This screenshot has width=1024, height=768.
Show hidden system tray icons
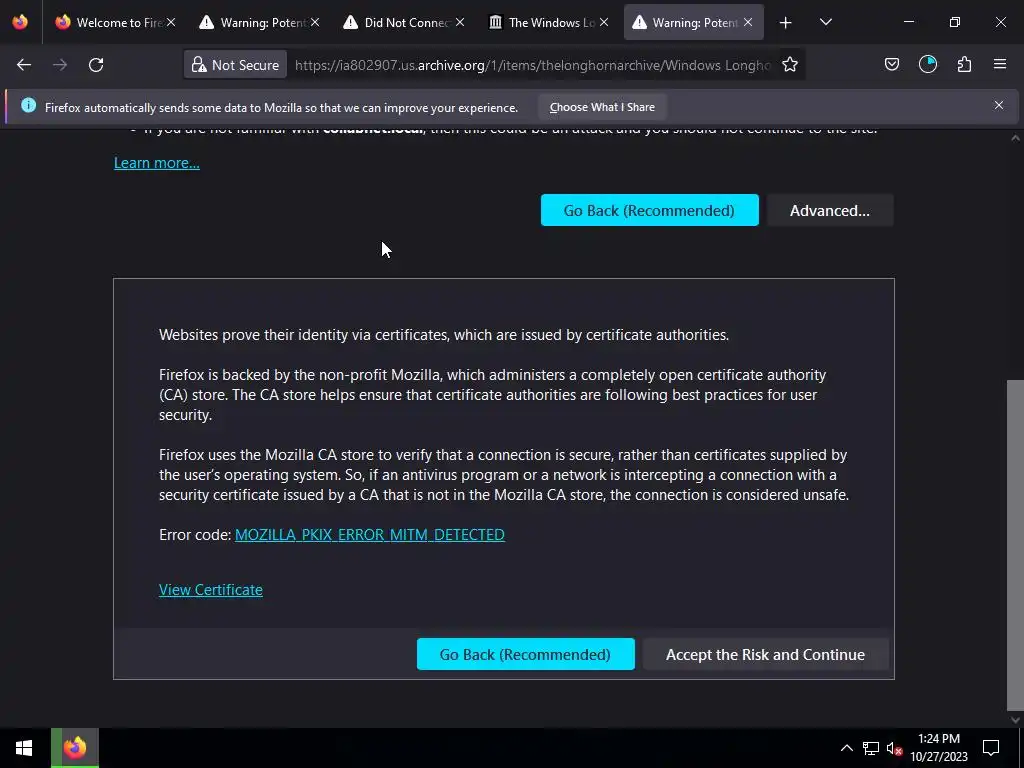[846, 748]
